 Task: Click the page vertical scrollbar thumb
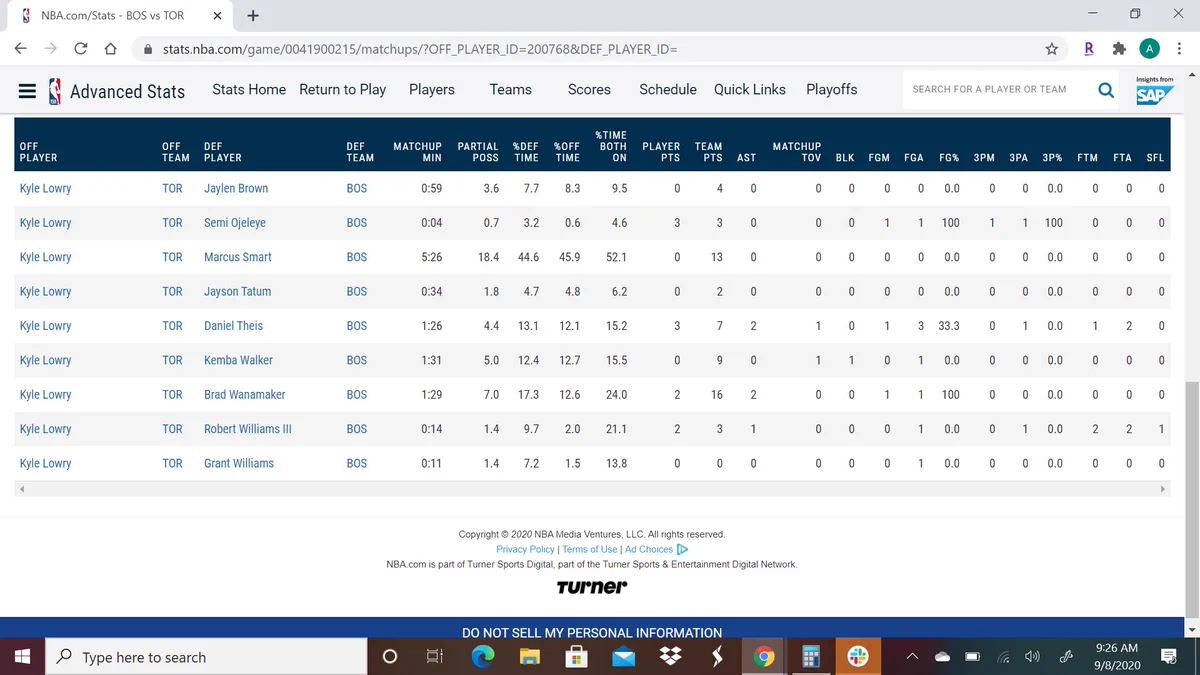[1190, 500]
